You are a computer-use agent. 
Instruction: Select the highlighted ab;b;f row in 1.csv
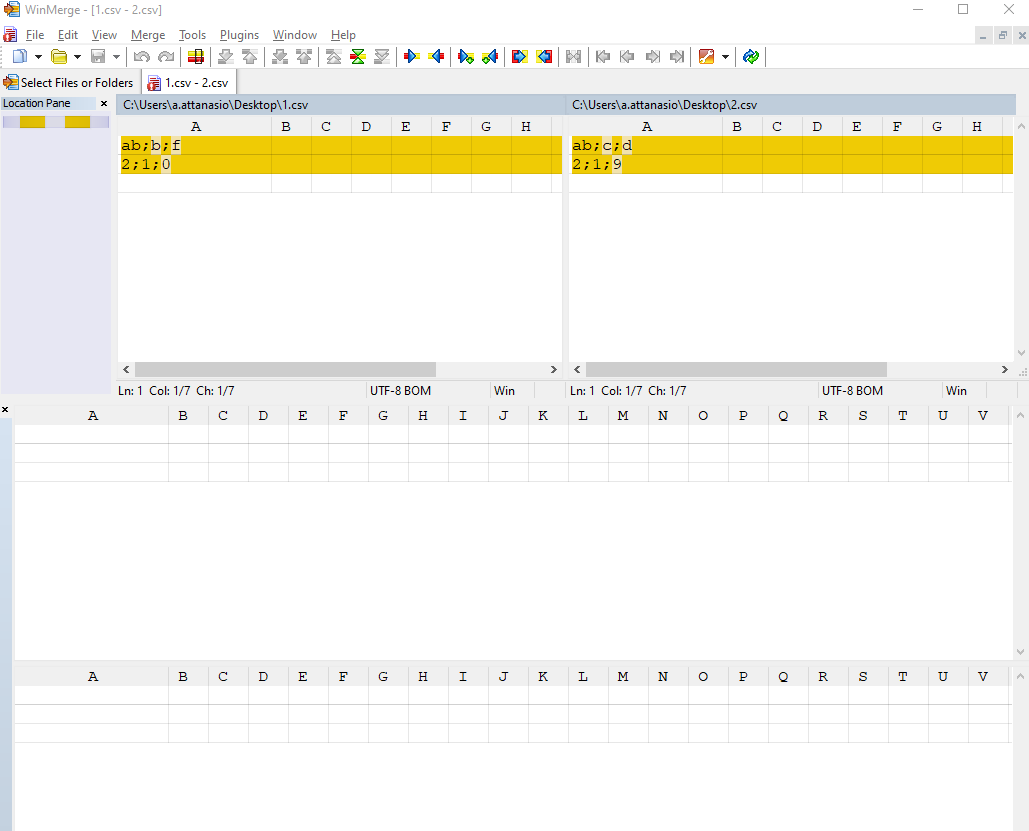(x=148, y=145)
